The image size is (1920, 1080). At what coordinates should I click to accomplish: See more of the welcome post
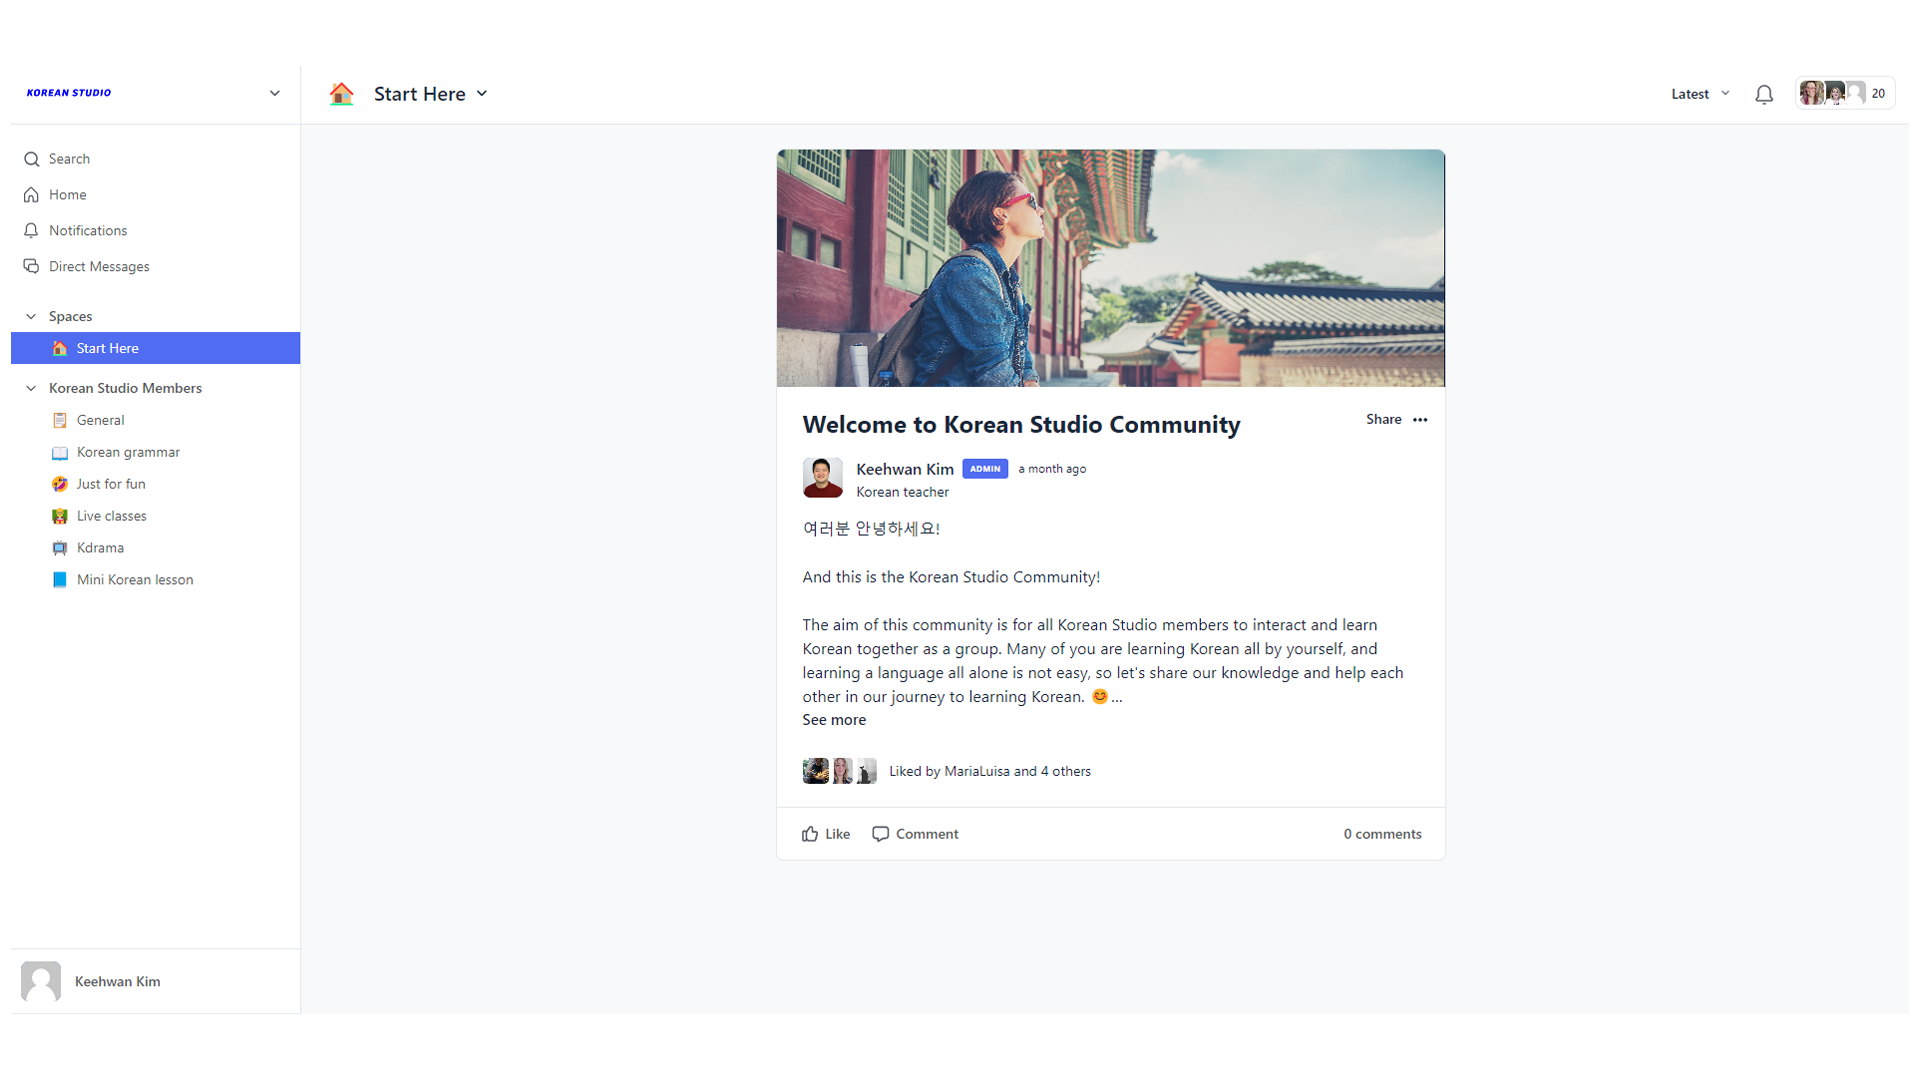(834, 720)
